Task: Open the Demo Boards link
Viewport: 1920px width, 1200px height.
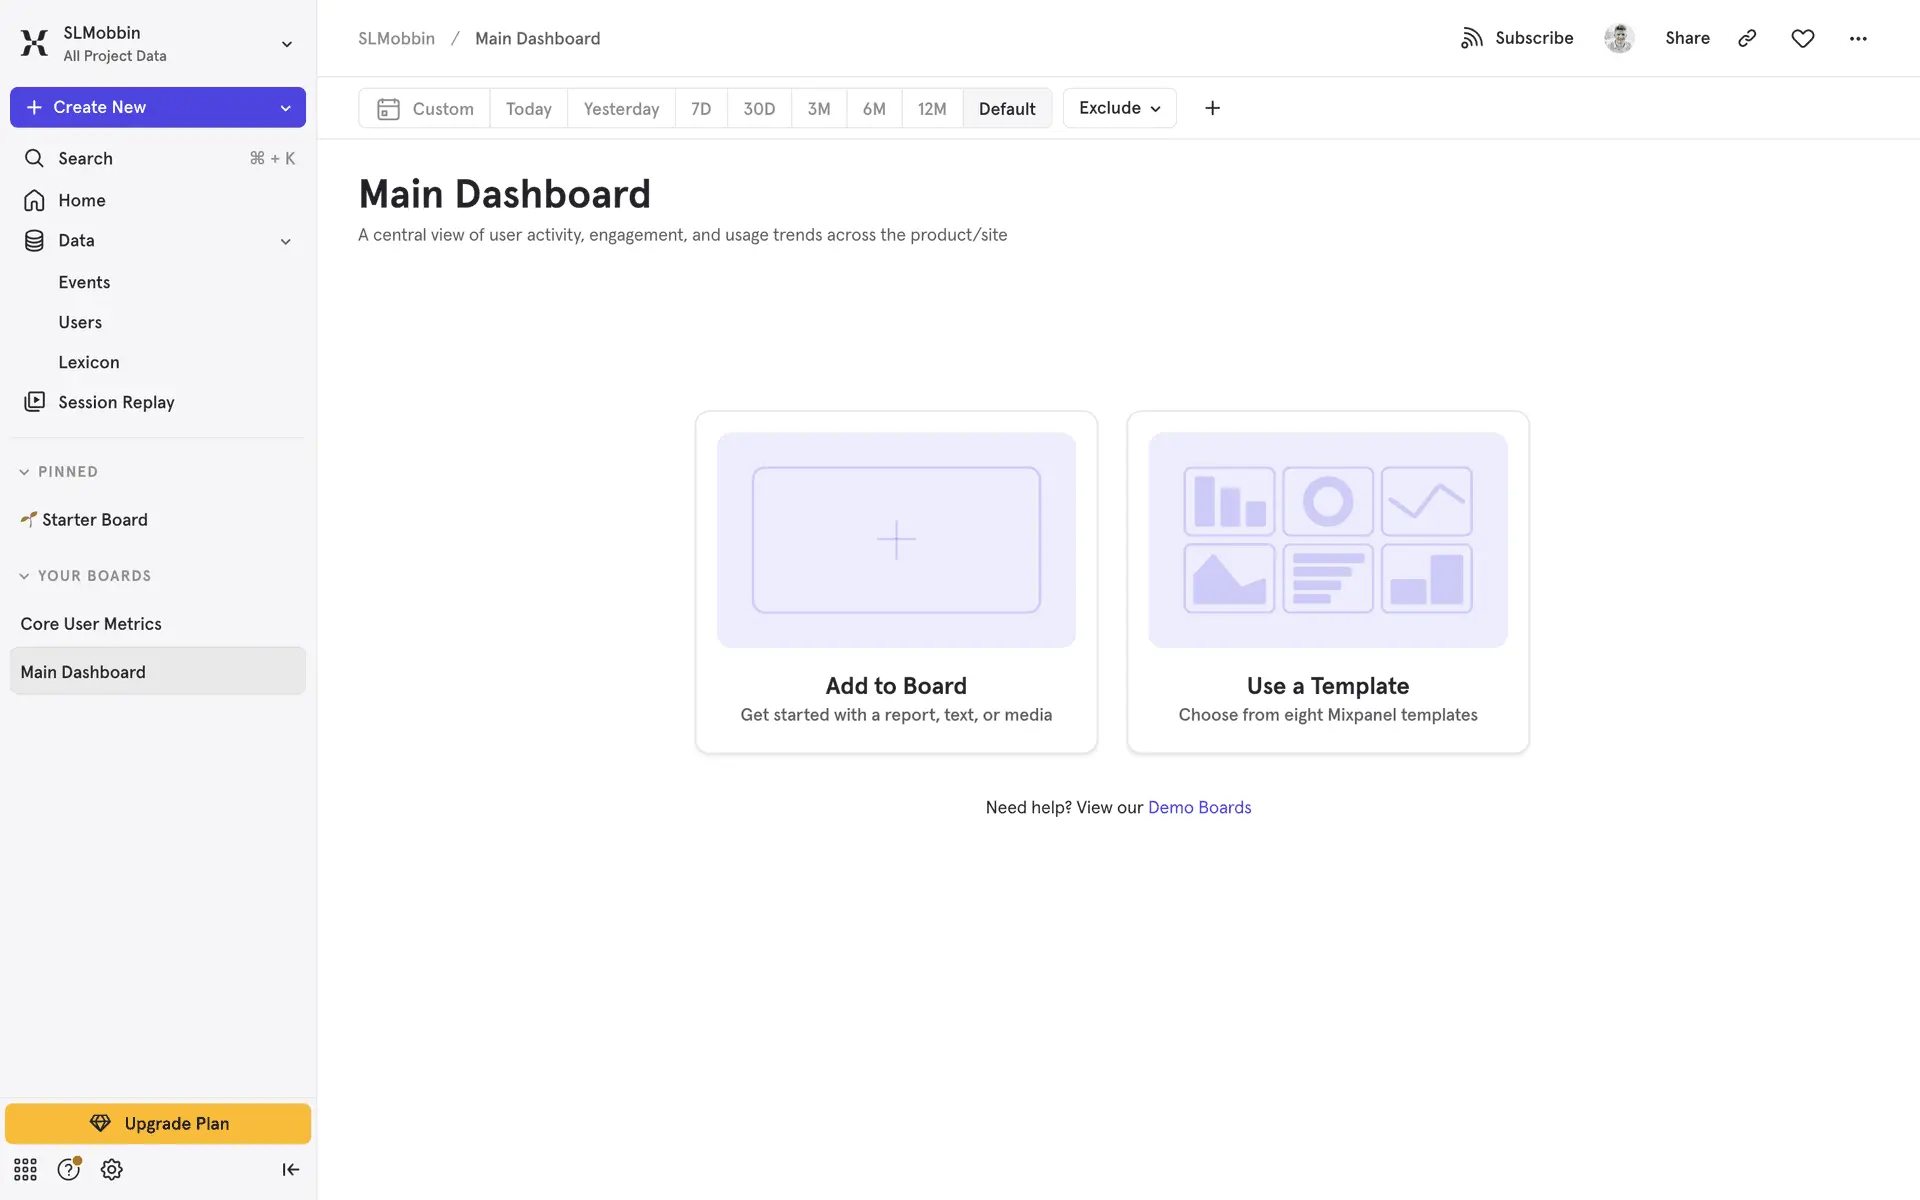Action: [1199, 807]
